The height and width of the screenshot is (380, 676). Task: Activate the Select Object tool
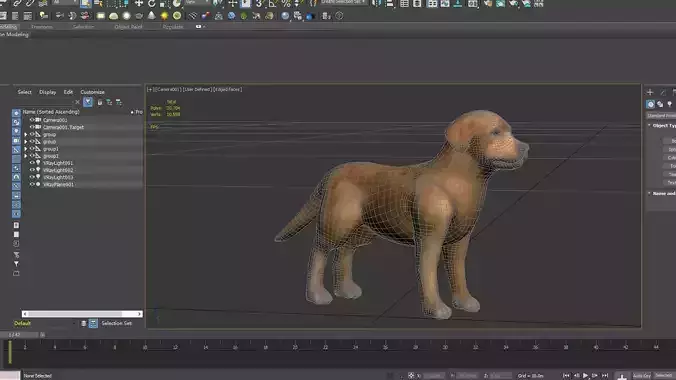(85, 3)
